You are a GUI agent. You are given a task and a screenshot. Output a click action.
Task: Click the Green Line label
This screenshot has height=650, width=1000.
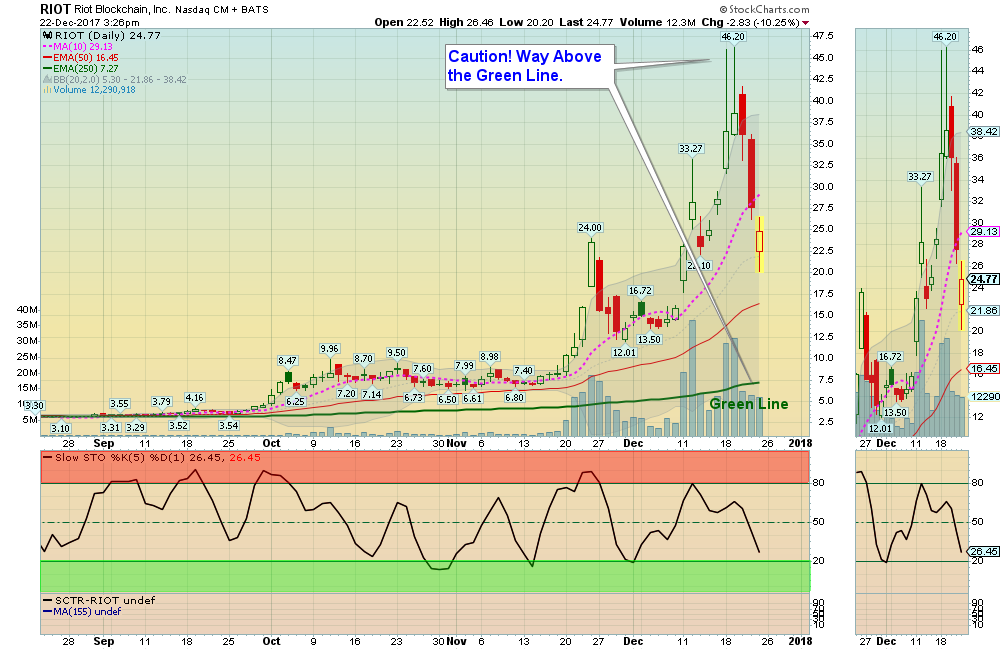(x=749, y=404)
